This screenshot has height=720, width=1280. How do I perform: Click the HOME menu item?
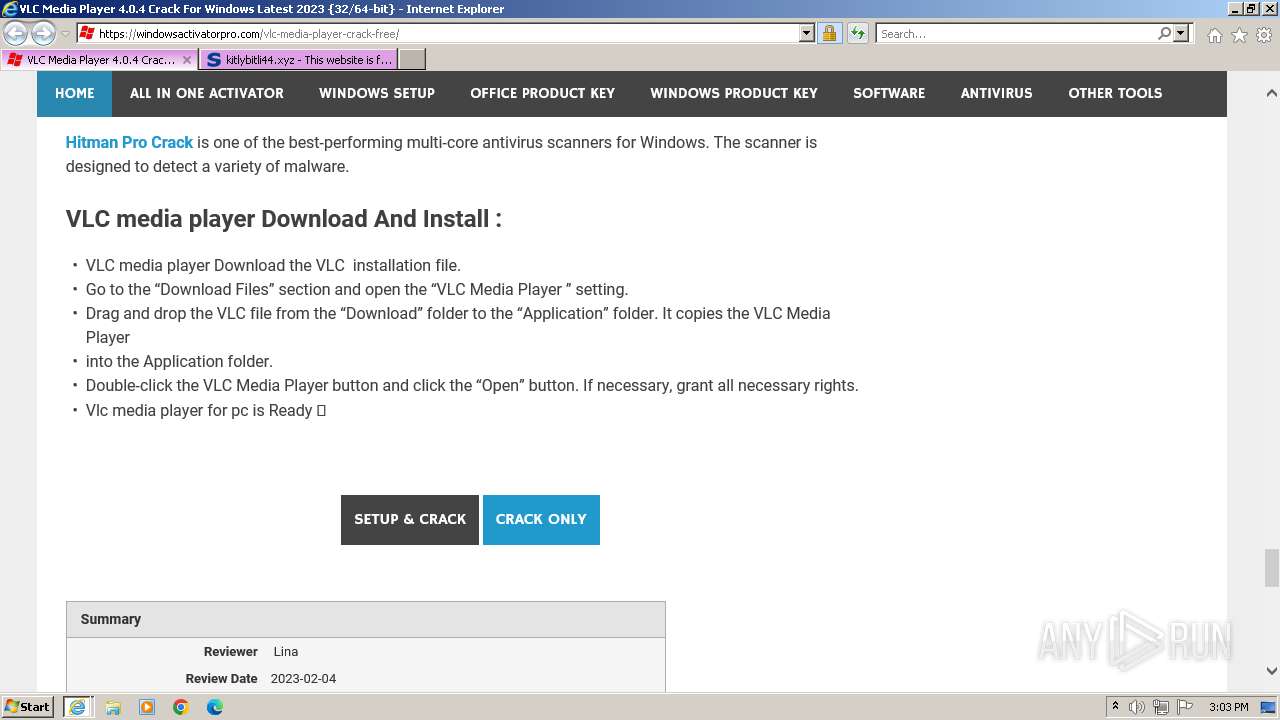pos(75,93)
